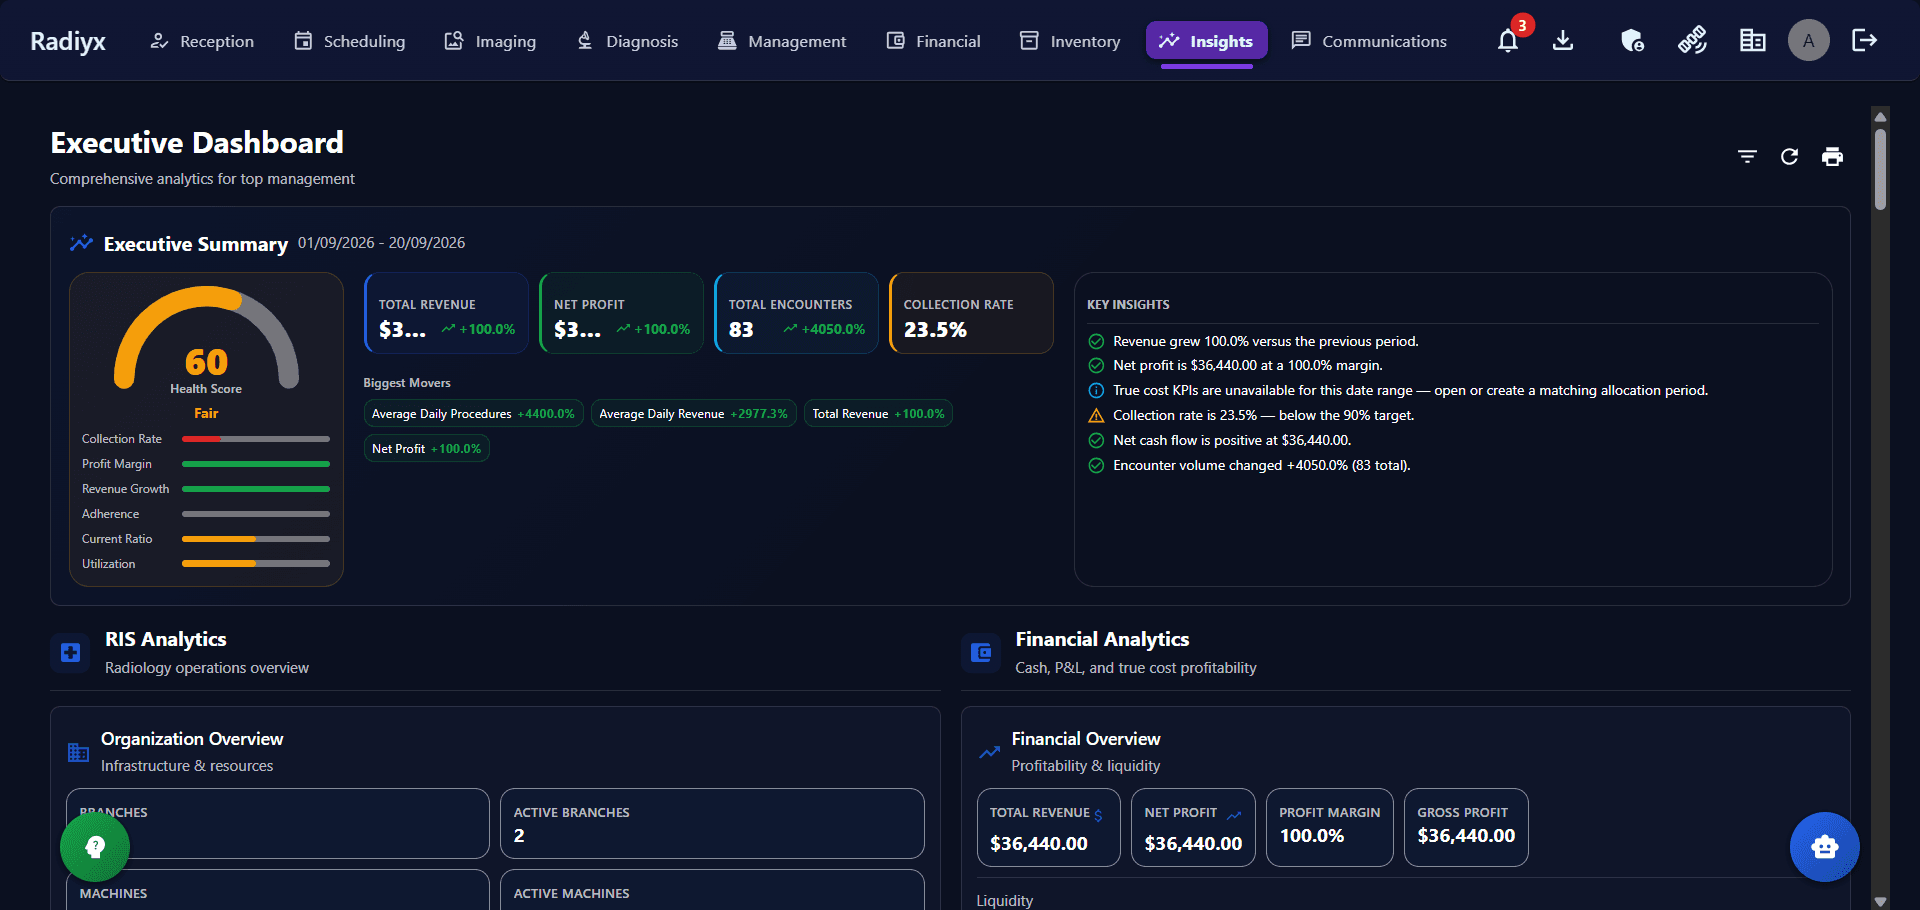Click the Organization Overview building icon

pos(78,752)
